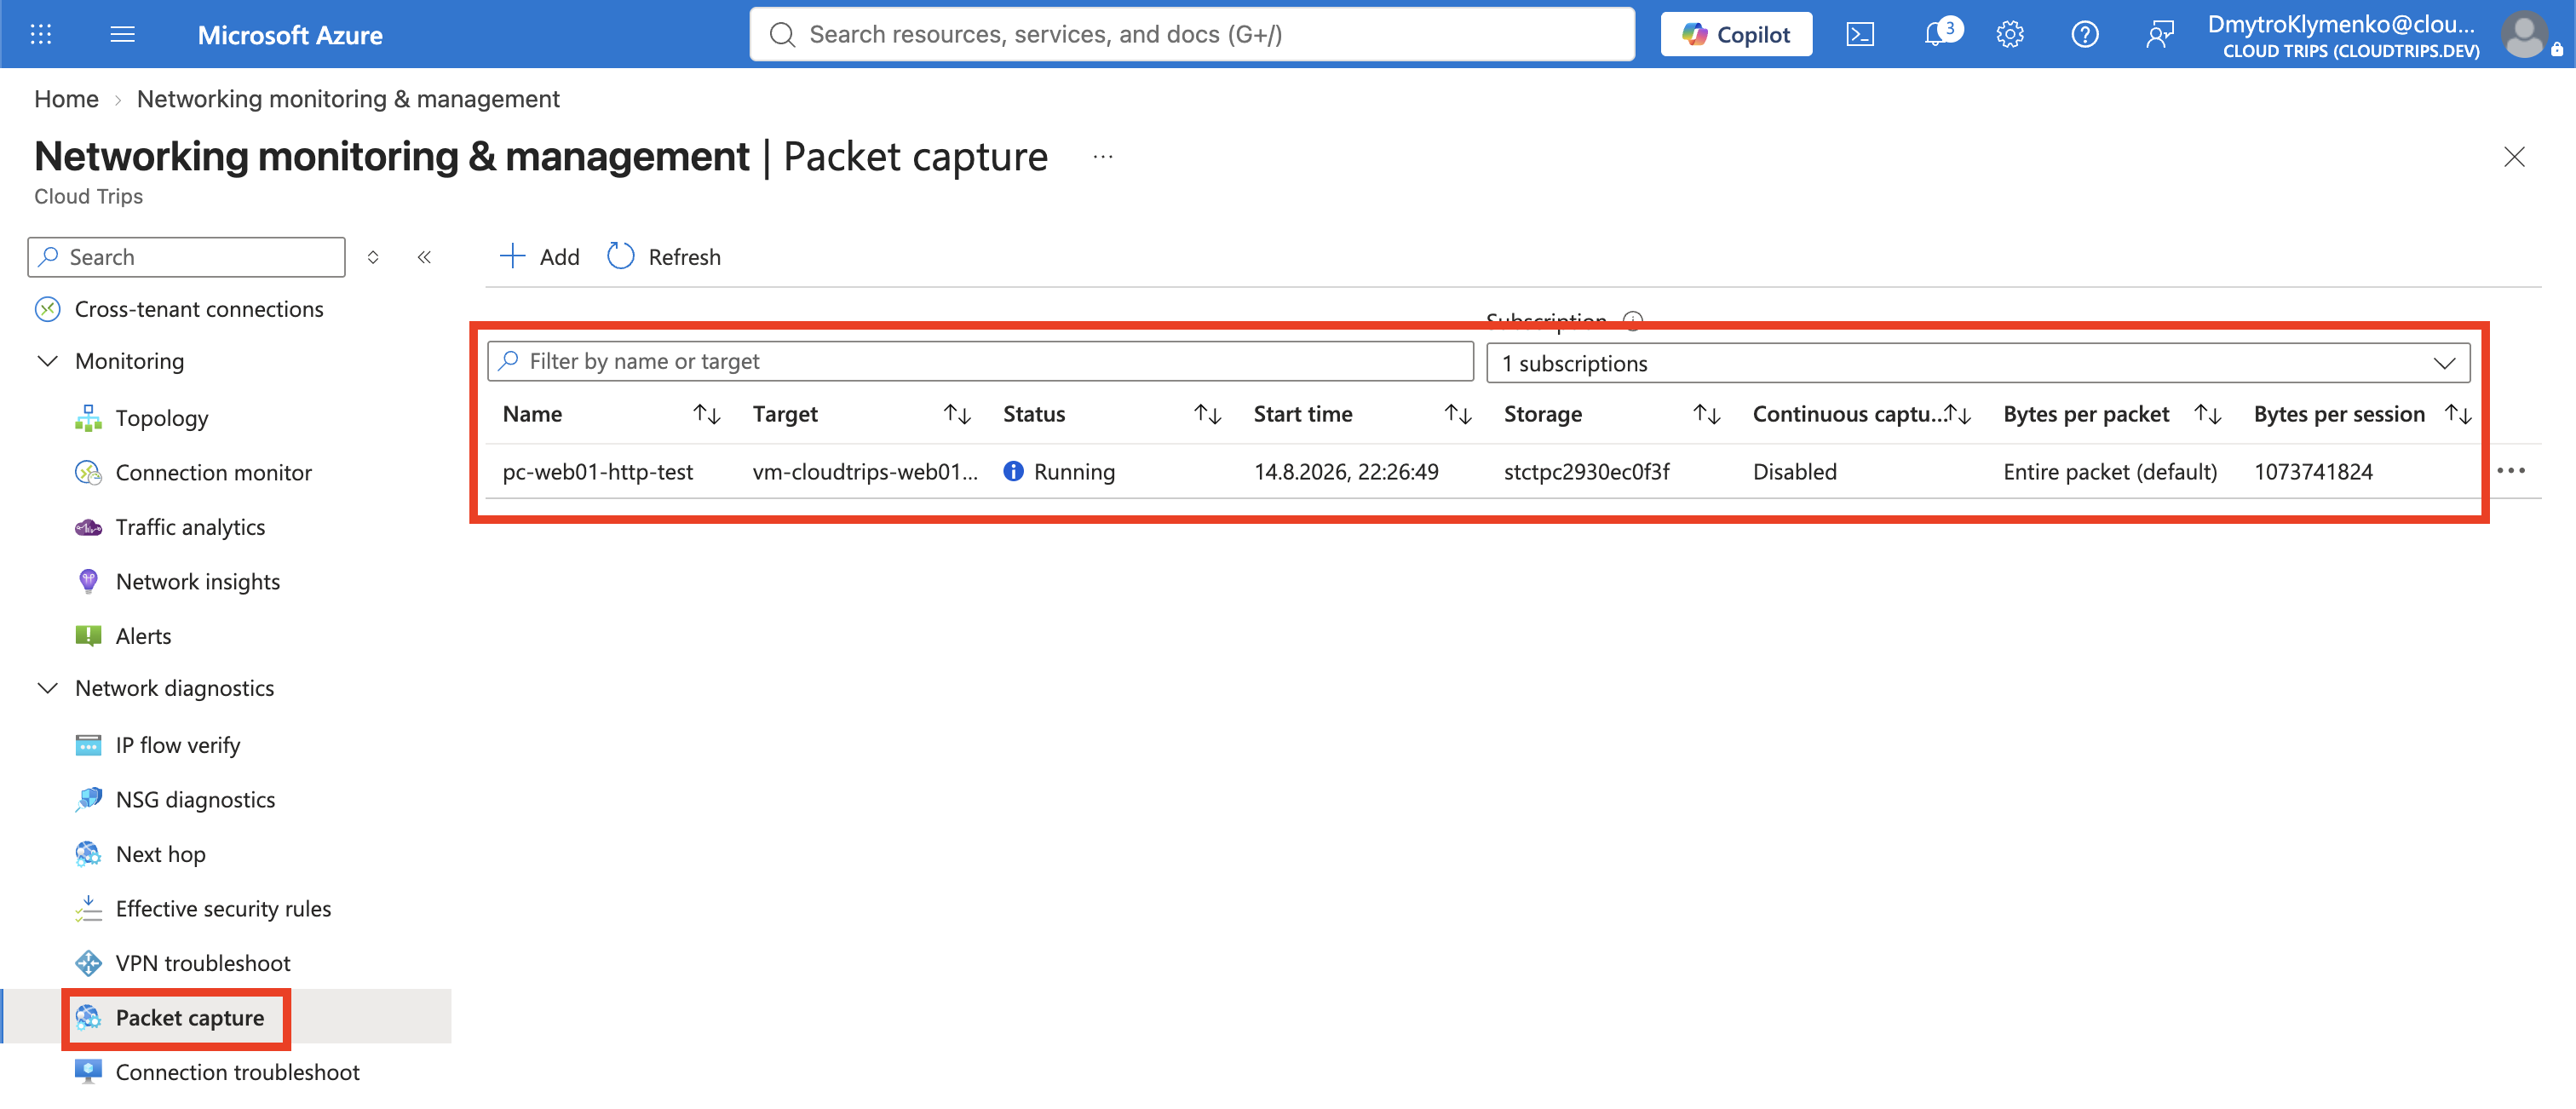The image size is (2576, 1109).
Task: Open Topology in sidebar
Action: click(161, 418)
